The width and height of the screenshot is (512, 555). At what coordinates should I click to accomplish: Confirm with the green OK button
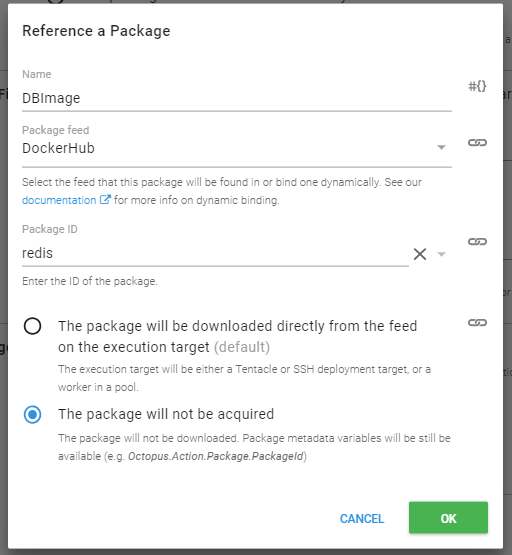coord(448,517)
